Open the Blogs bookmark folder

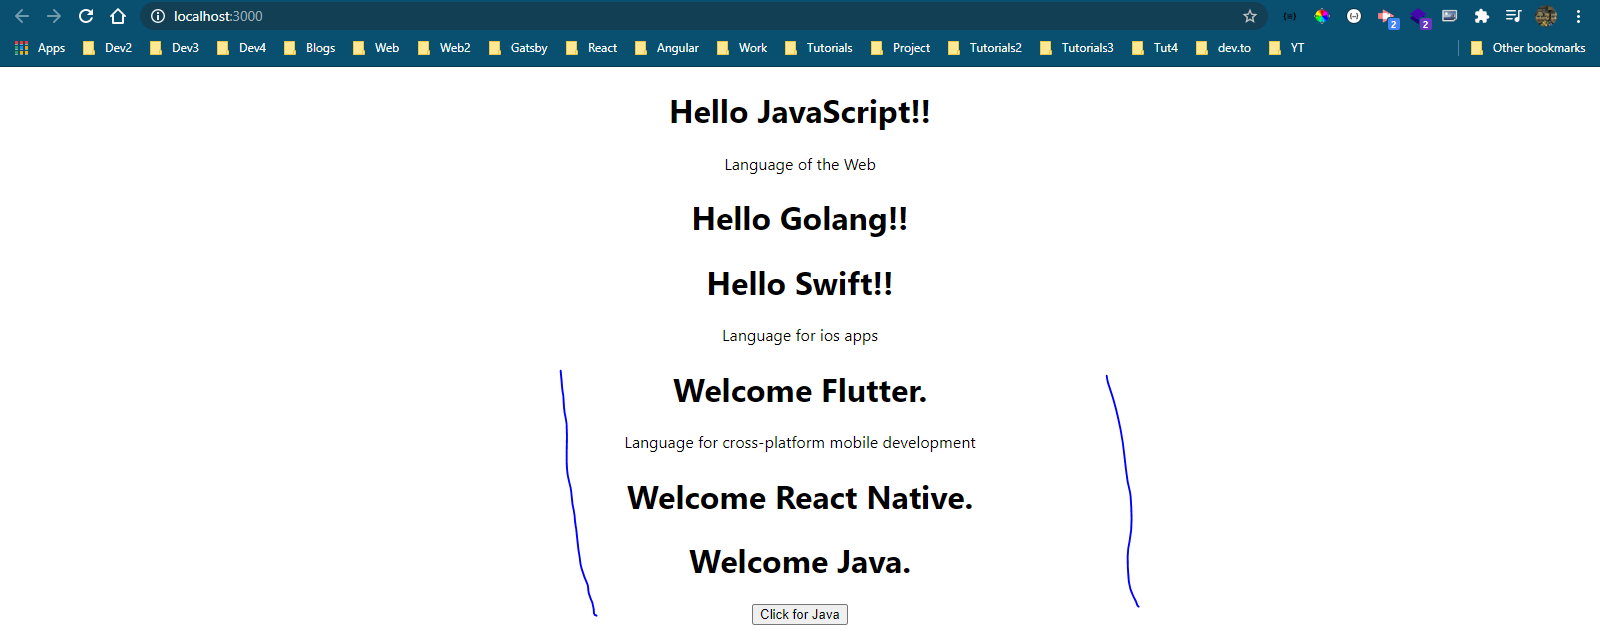309,48
